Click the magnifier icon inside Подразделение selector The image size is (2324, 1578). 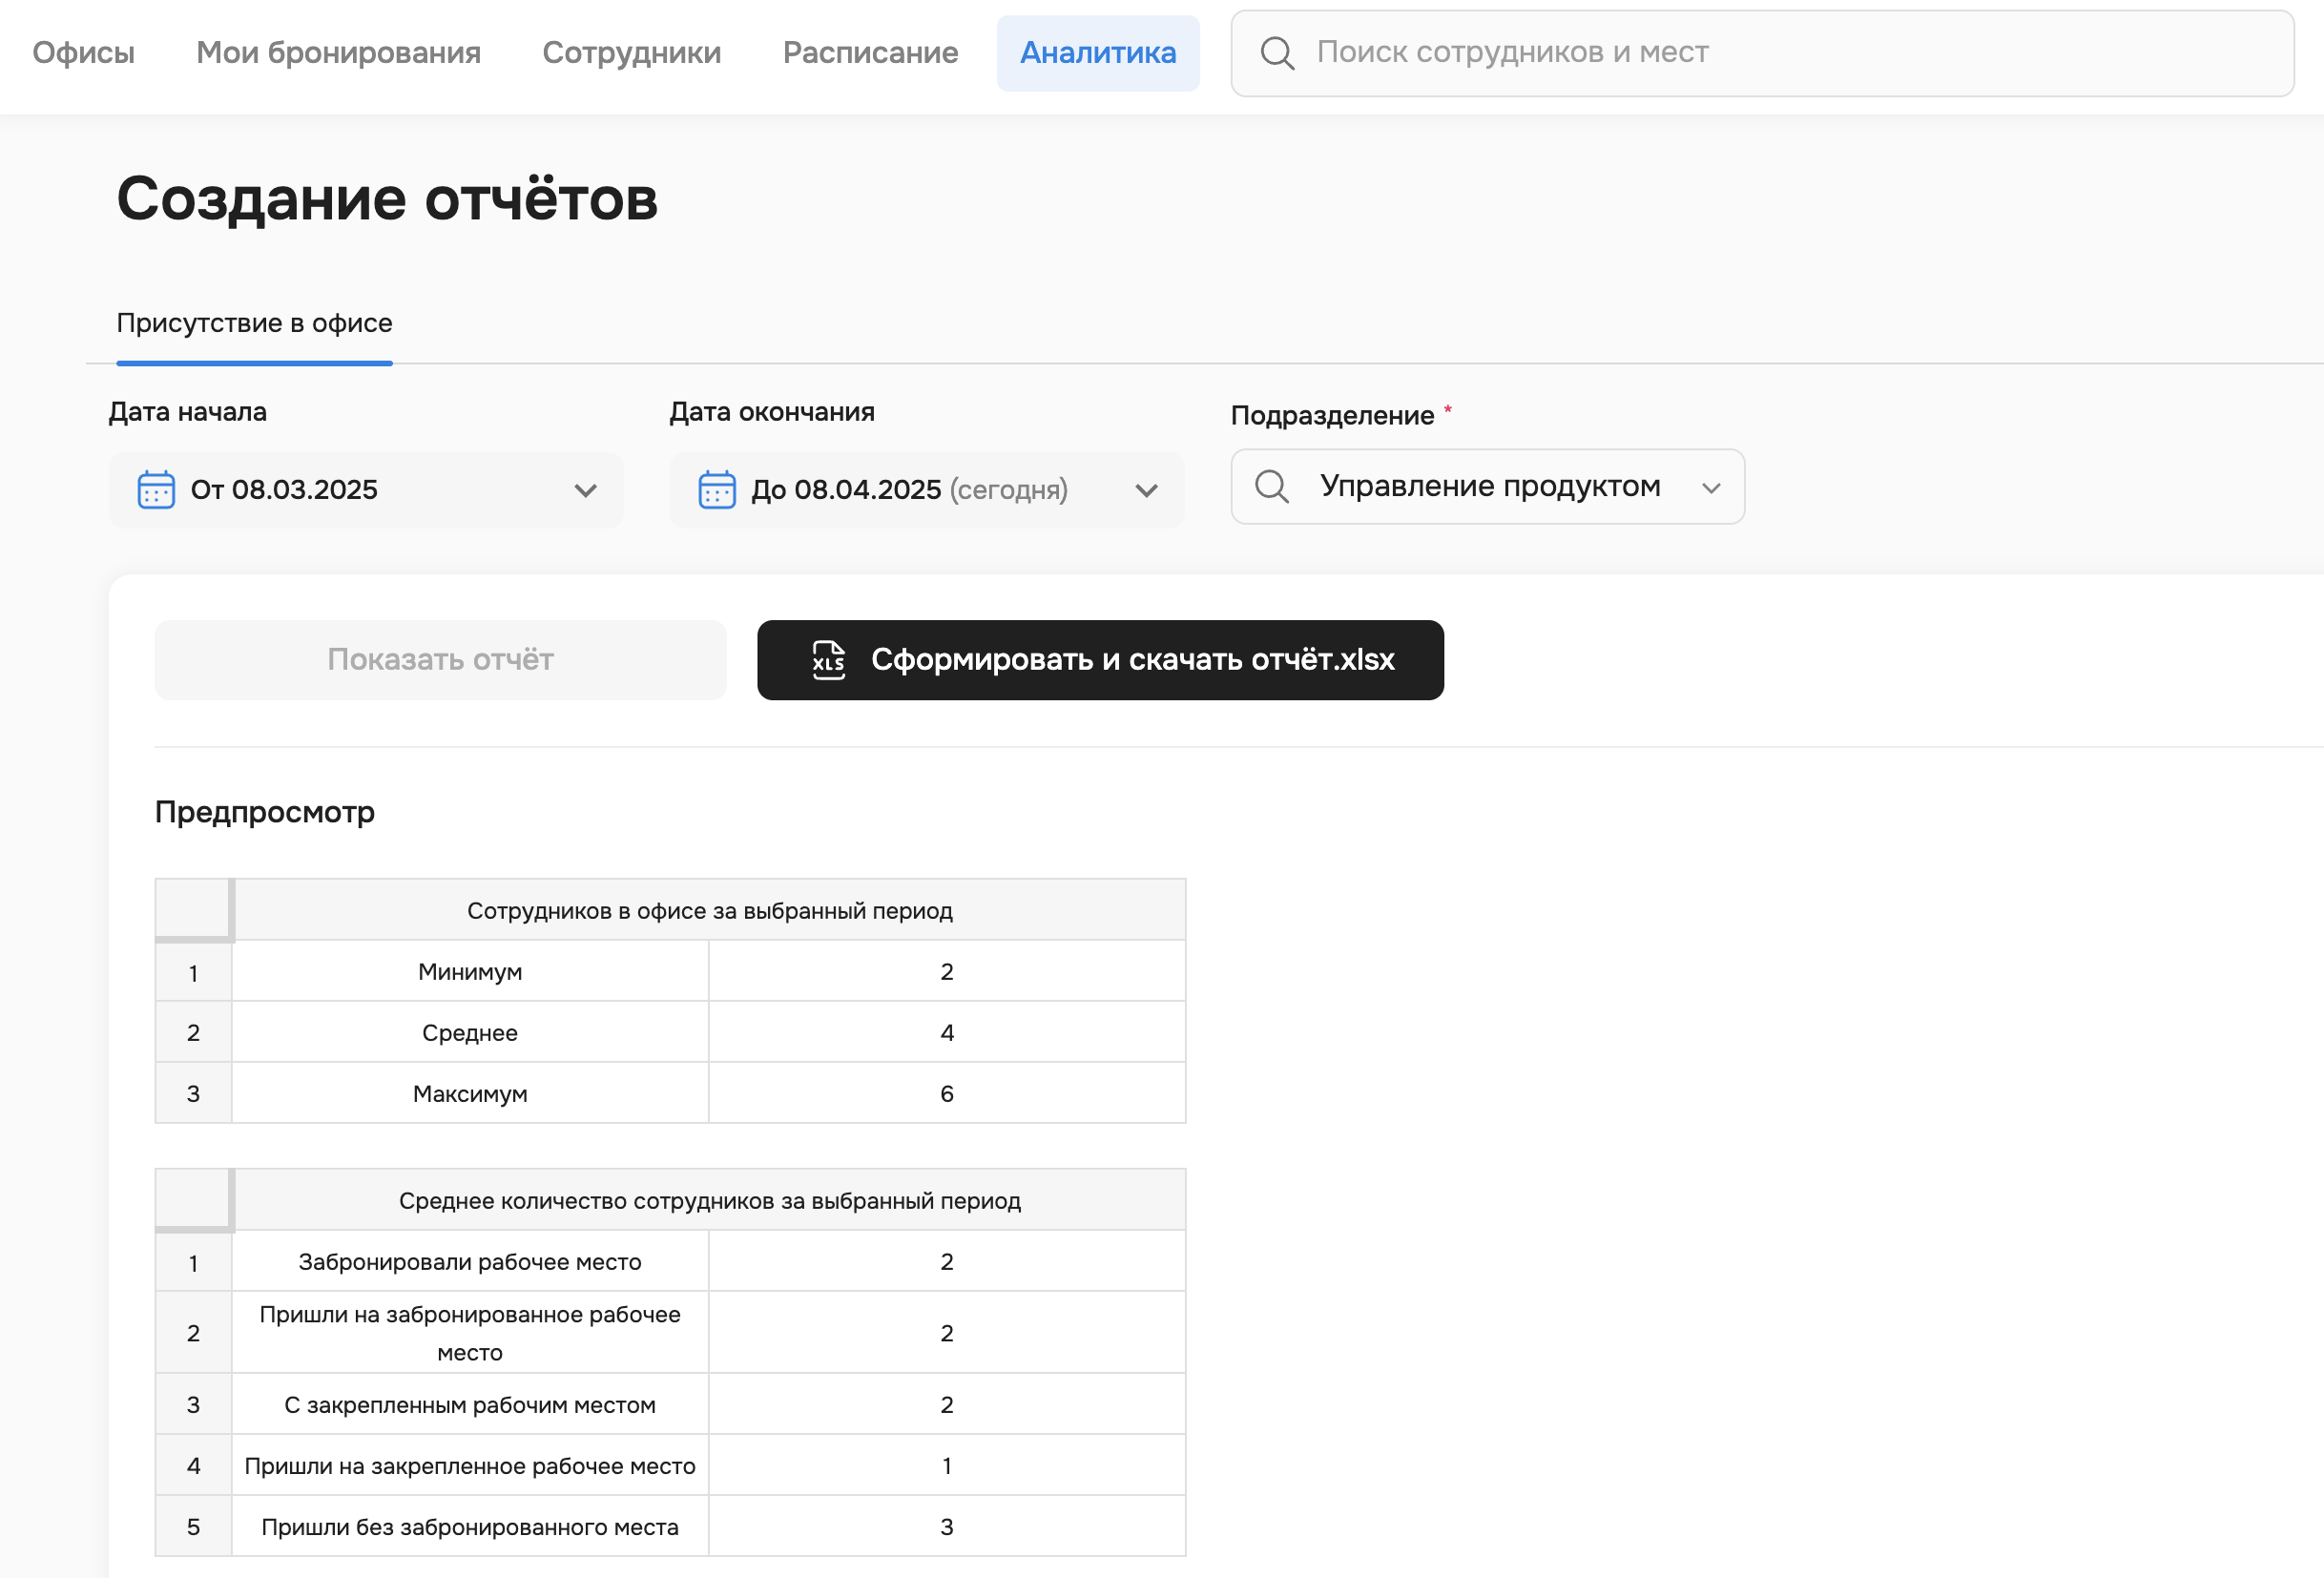pos(1270,487)
